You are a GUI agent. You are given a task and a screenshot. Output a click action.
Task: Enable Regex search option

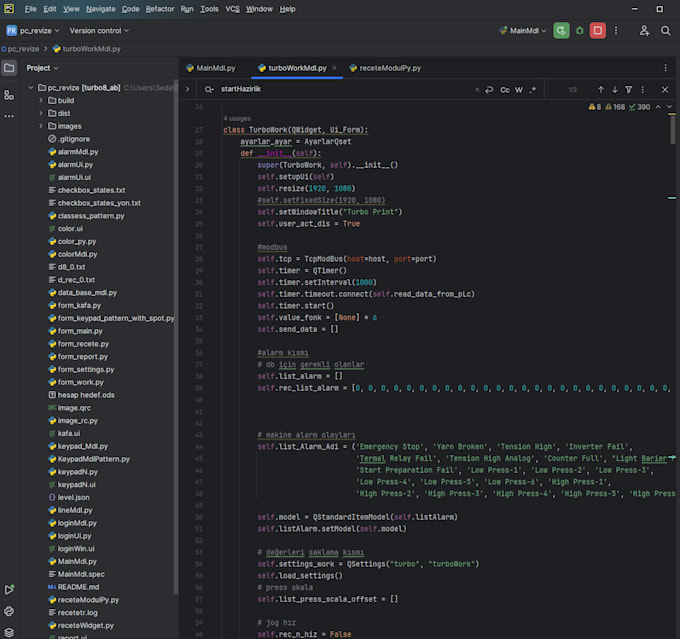(533, 89)
